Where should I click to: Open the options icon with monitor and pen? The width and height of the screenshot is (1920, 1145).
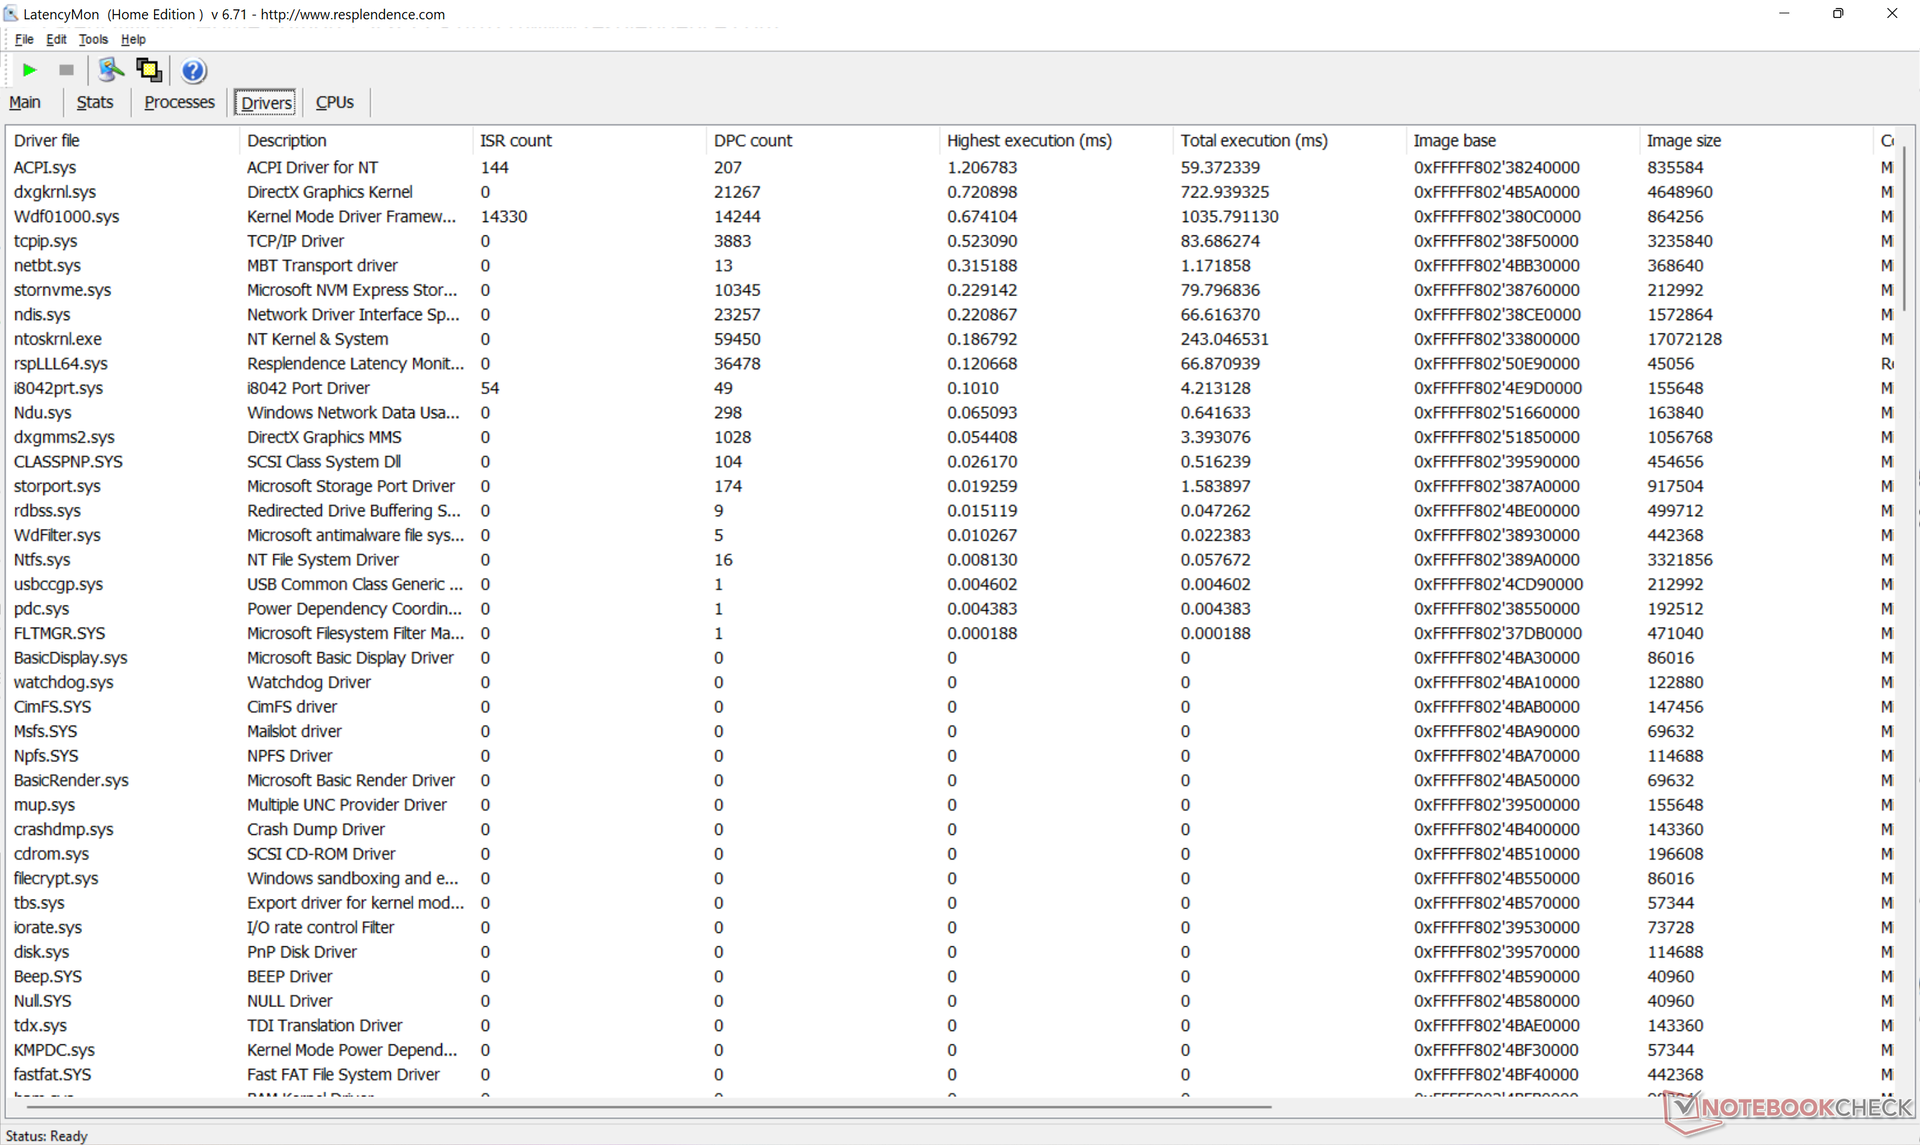(110, 70)
